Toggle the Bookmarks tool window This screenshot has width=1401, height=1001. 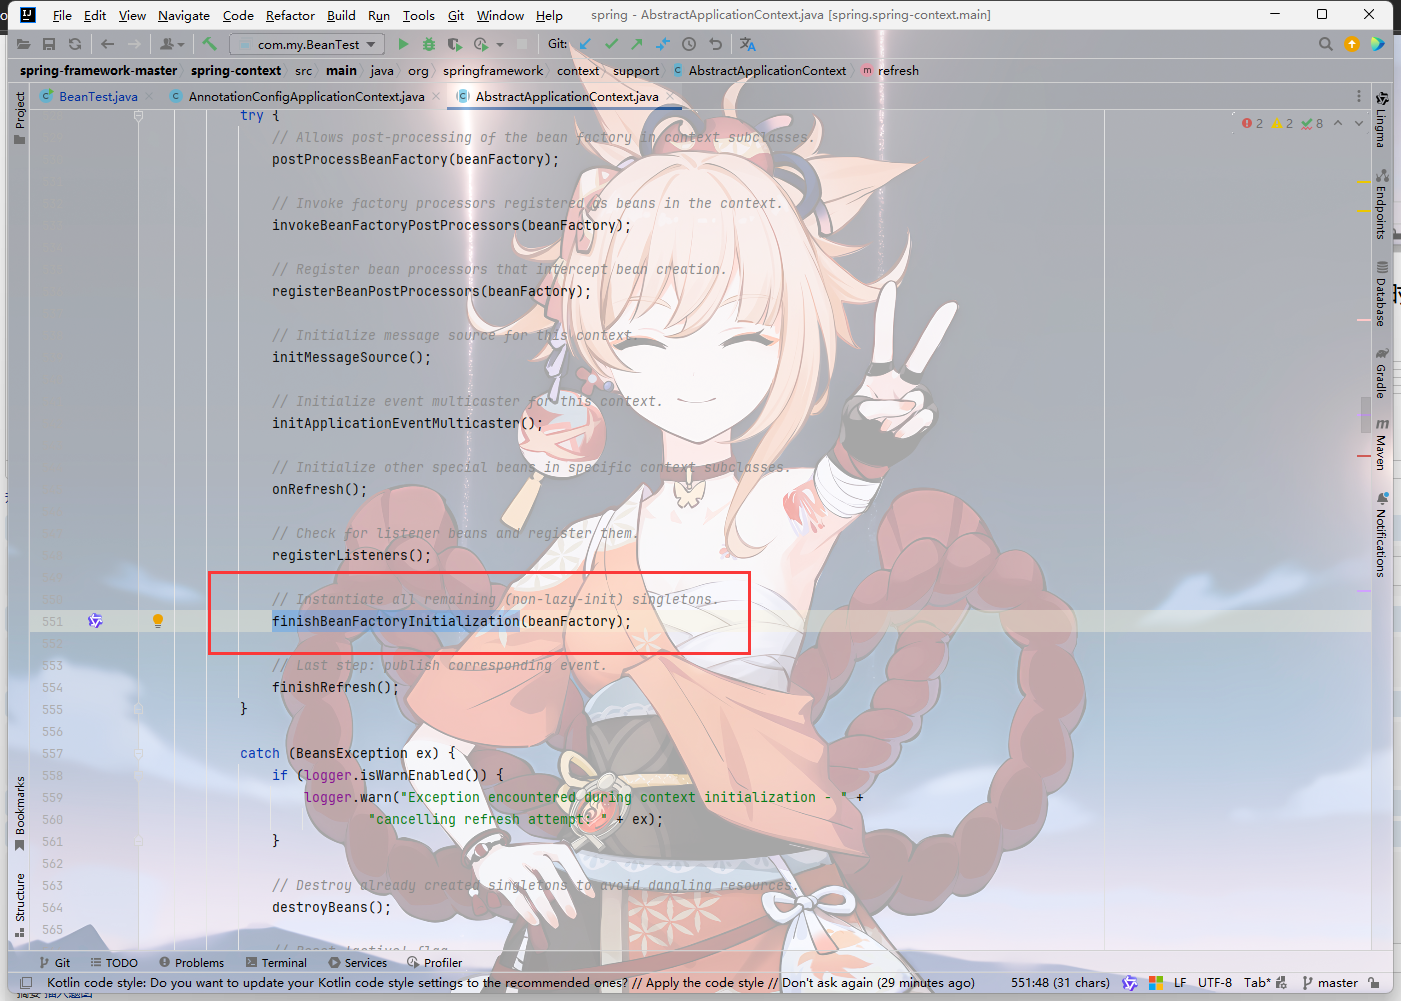pos(19,813)
